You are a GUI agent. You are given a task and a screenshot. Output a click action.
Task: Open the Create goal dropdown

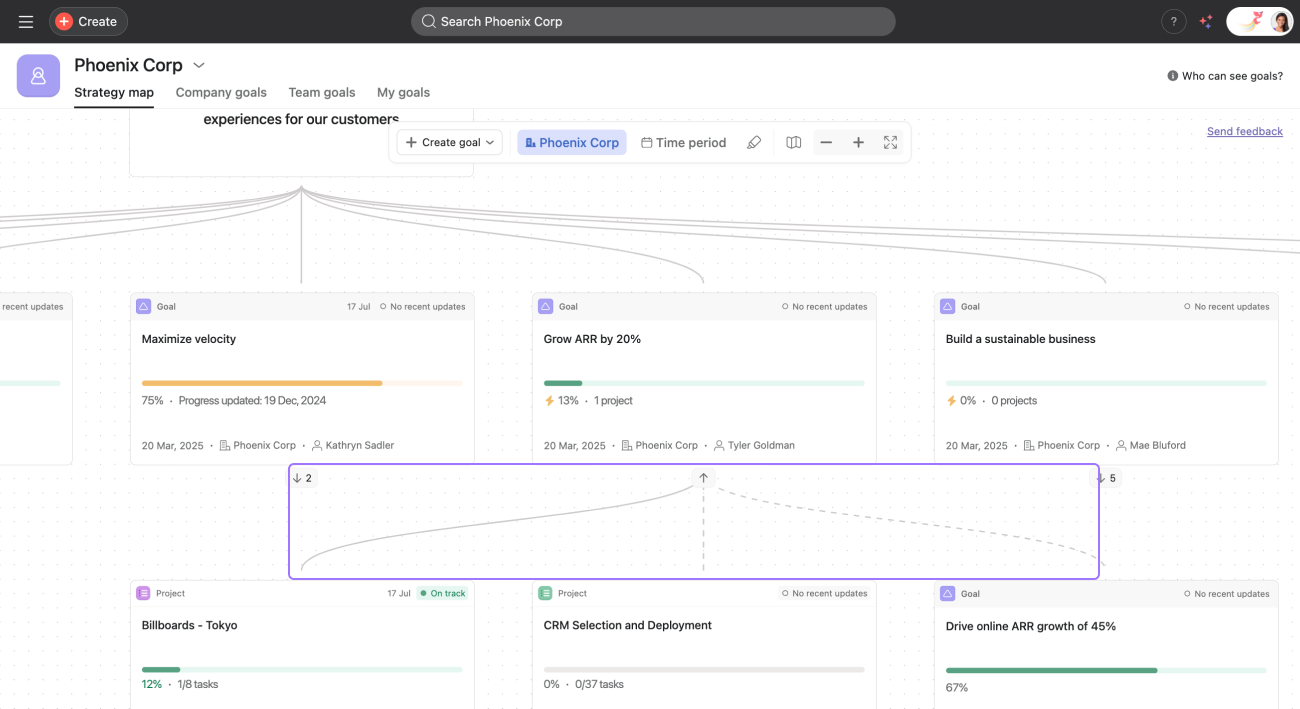click(x=450, y=143)
